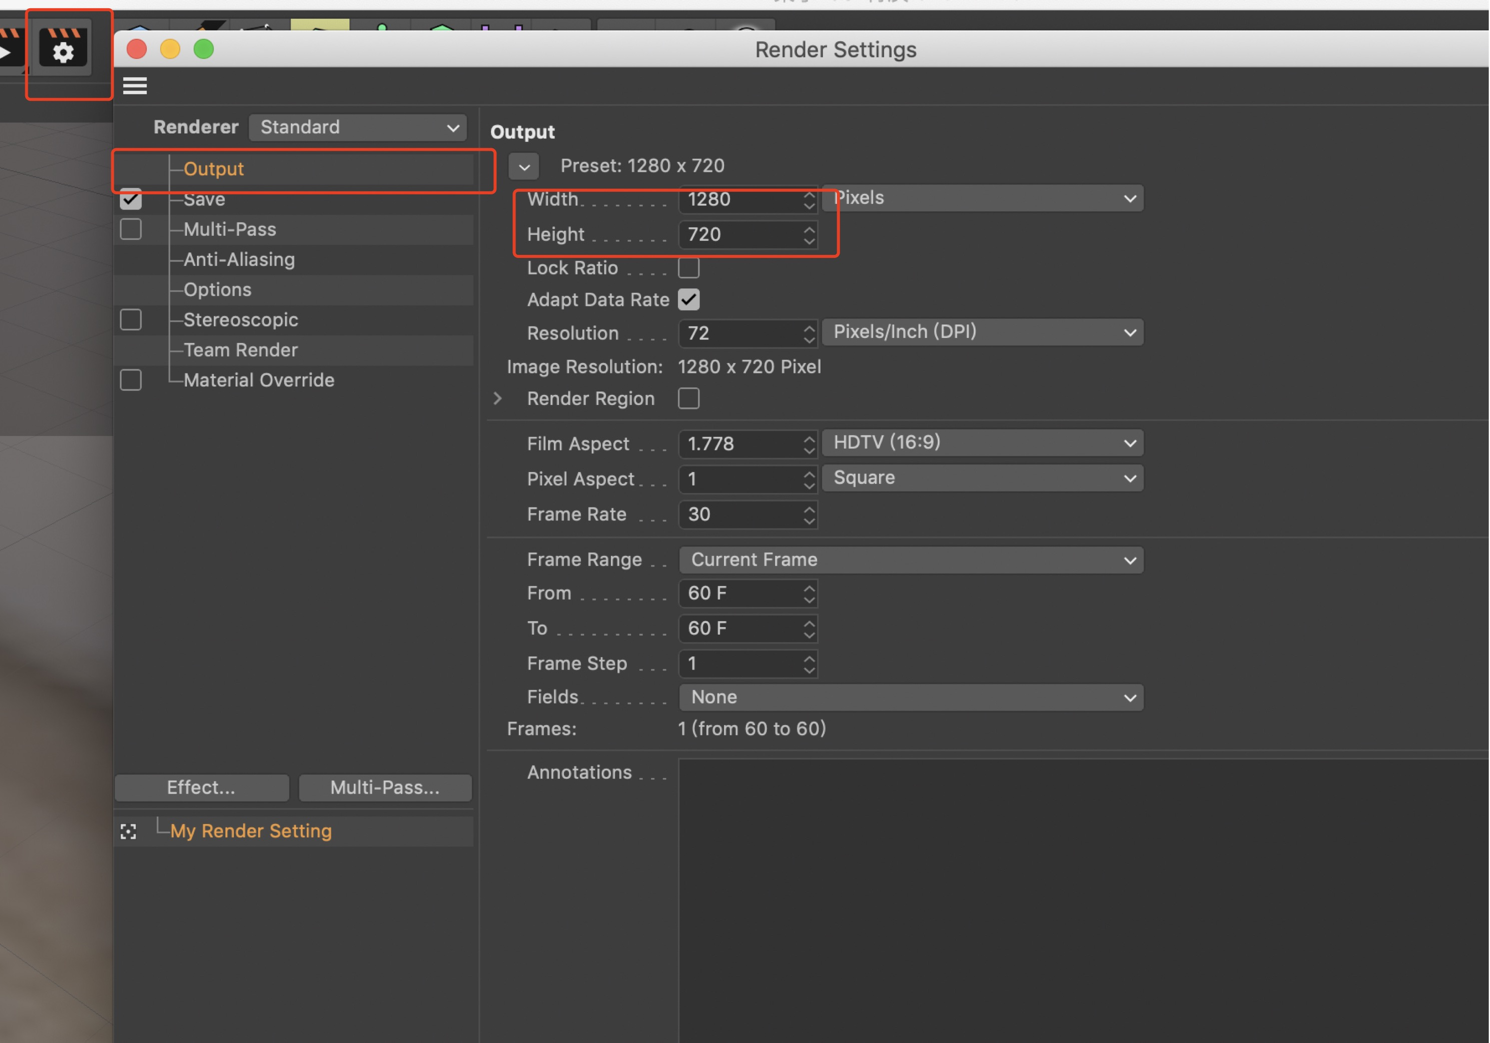Click the Multi-Pass... button
The width and height of the screenshot is (1490, 1043).
pyautogui.click(x=385, y=788)
